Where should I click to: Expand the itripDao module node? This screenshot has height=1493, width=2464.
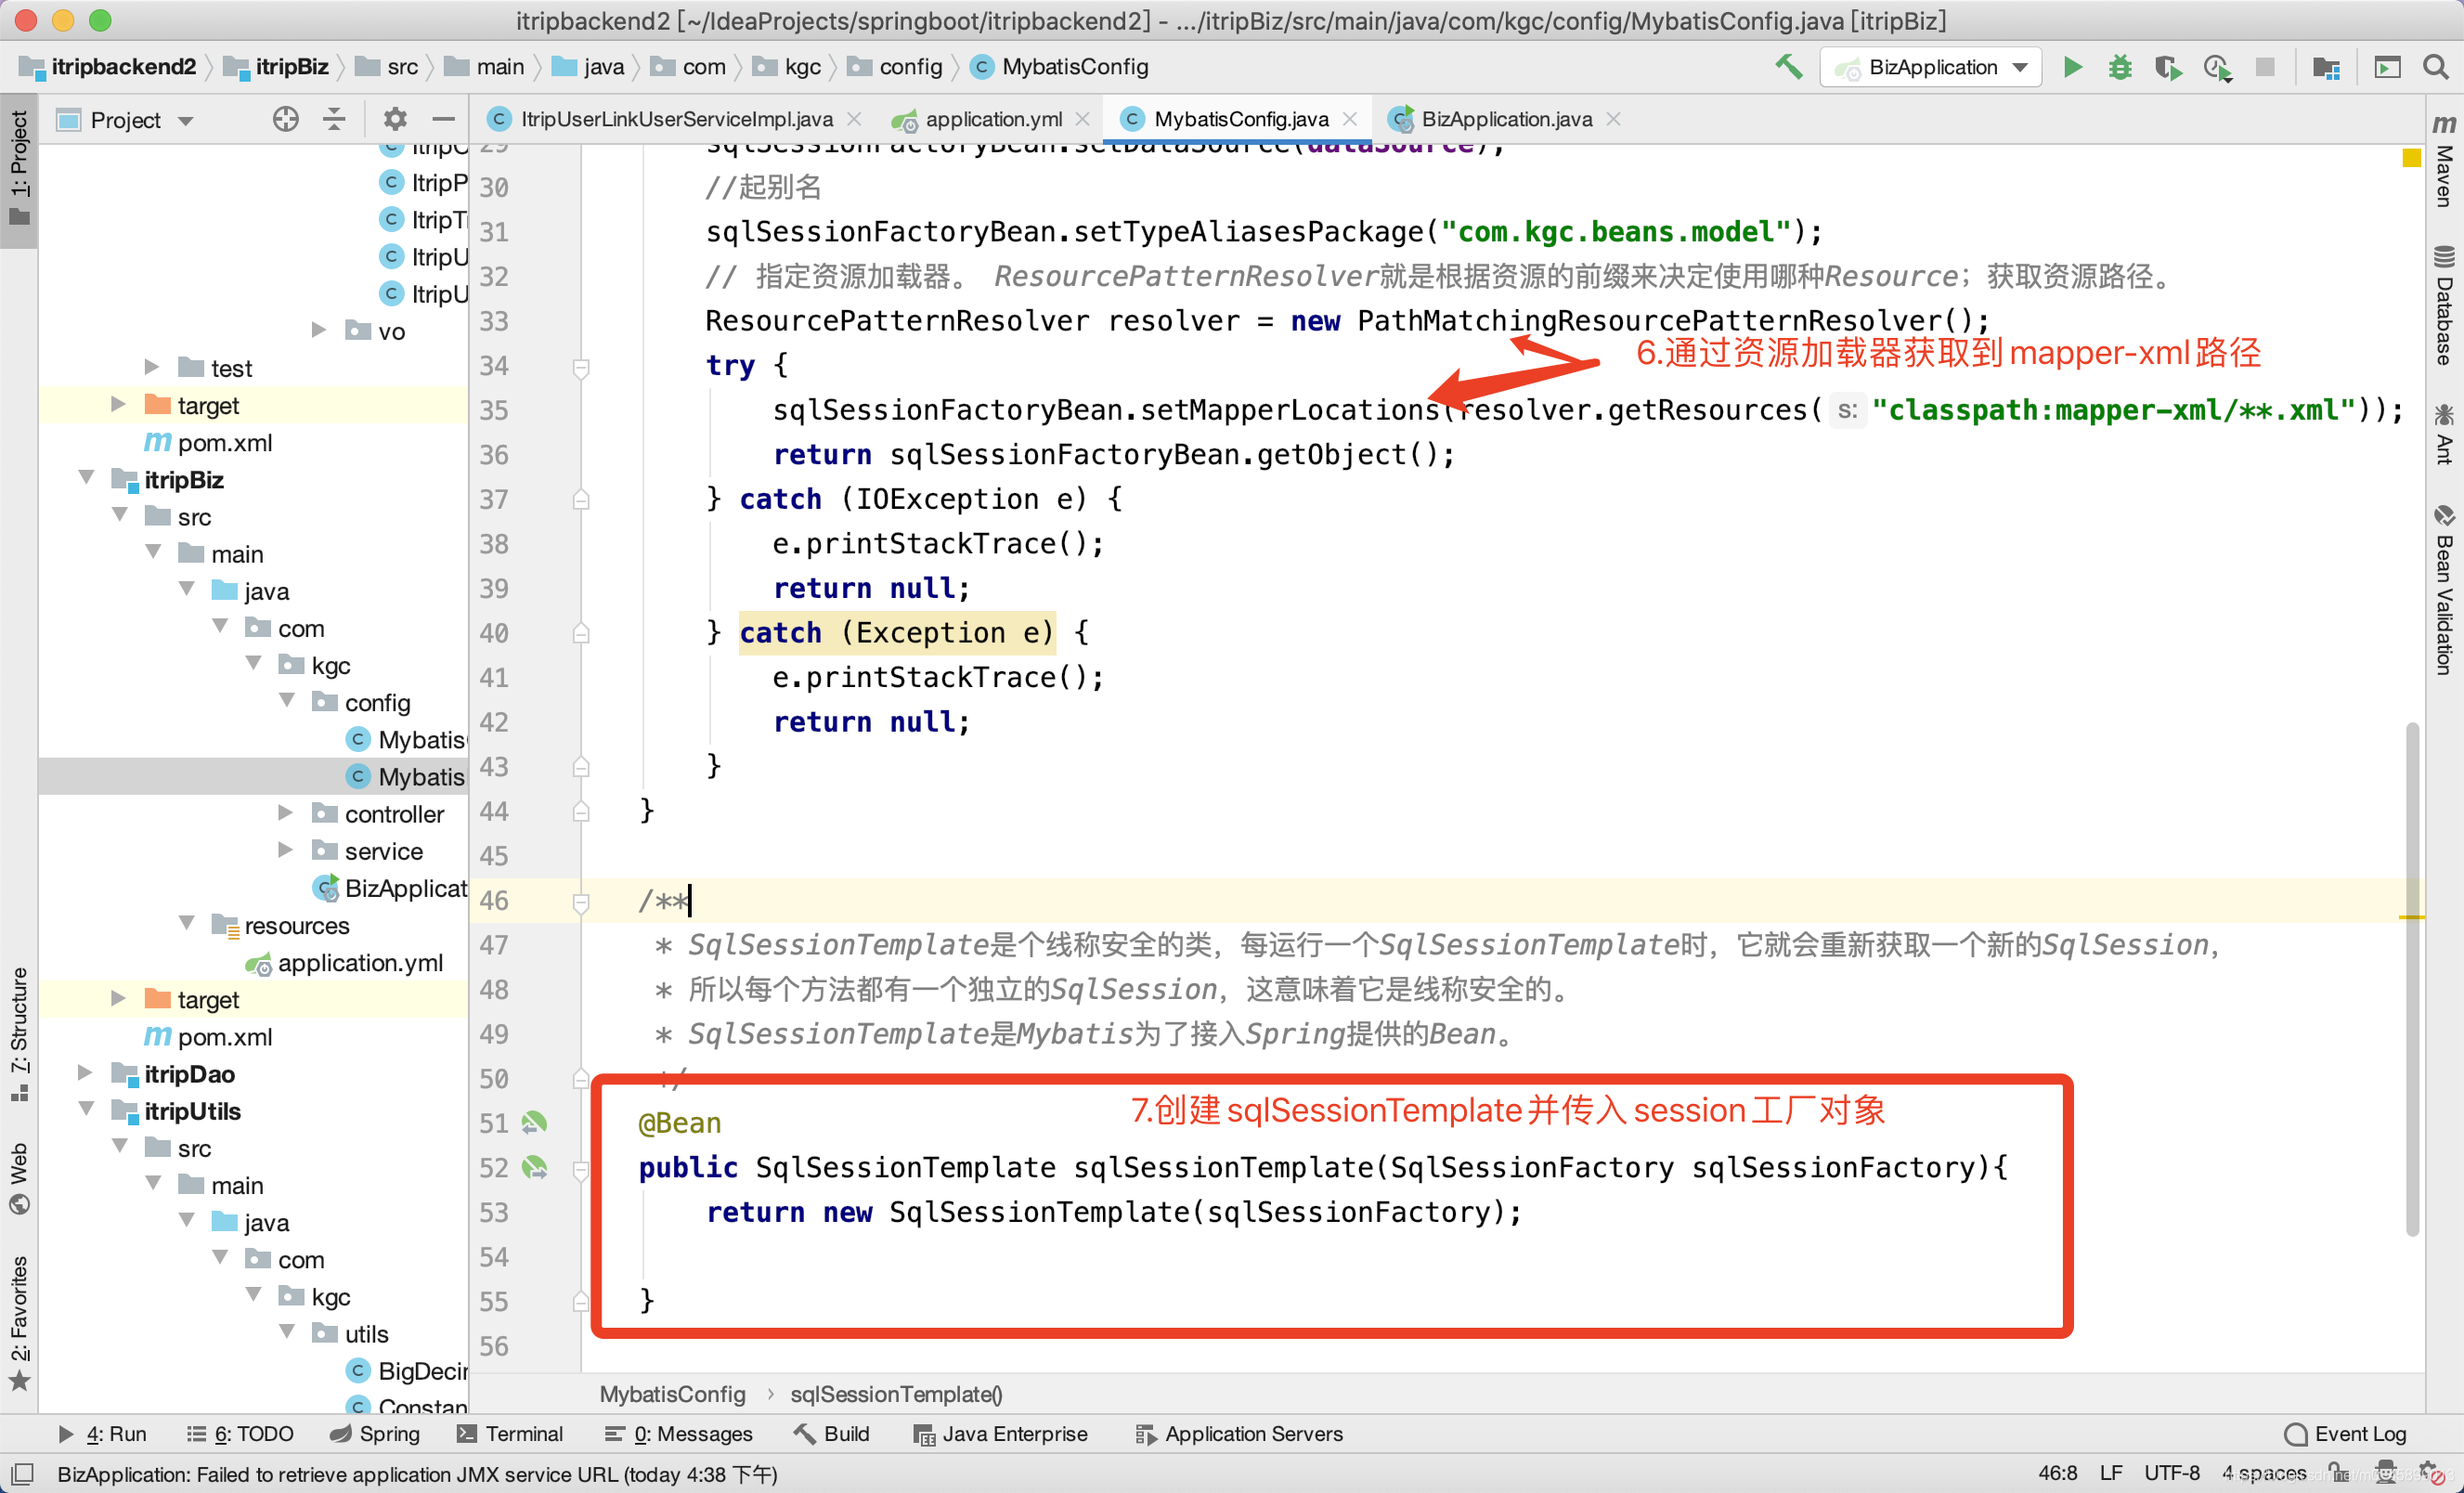pos(86,1073)
